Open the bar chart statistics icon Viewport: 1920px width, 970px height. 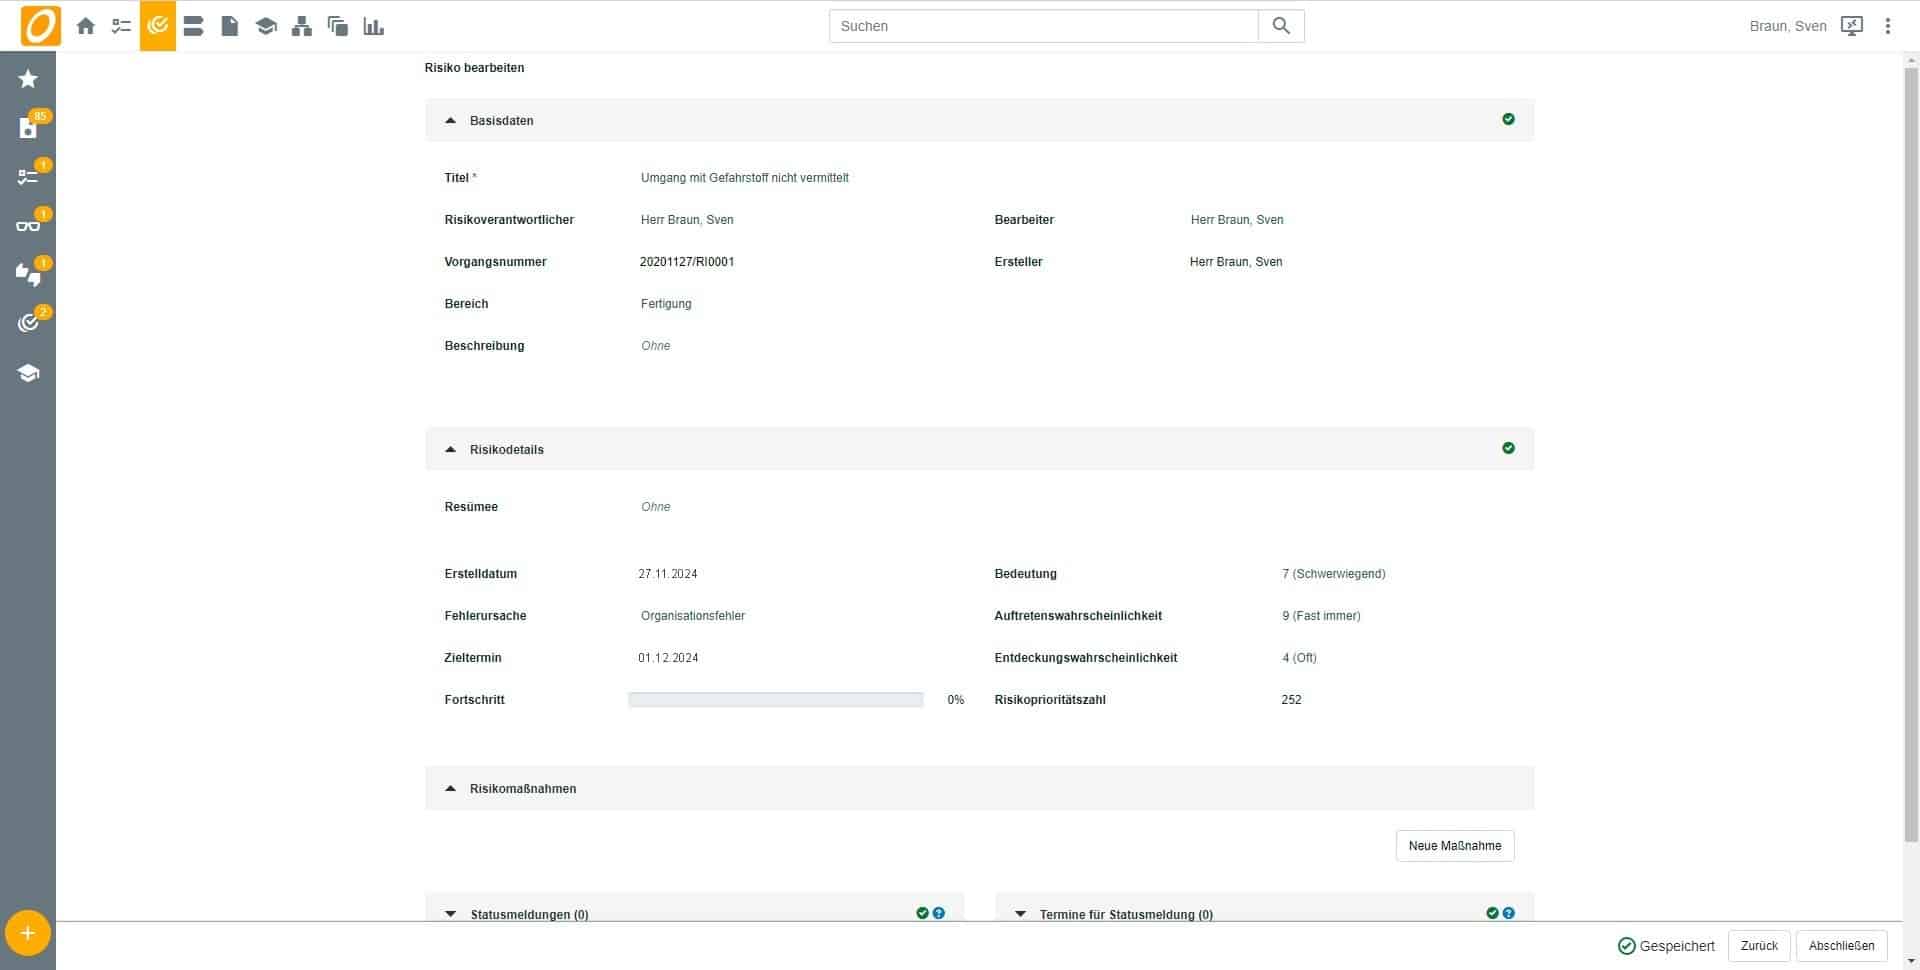(x=374, y=27)
